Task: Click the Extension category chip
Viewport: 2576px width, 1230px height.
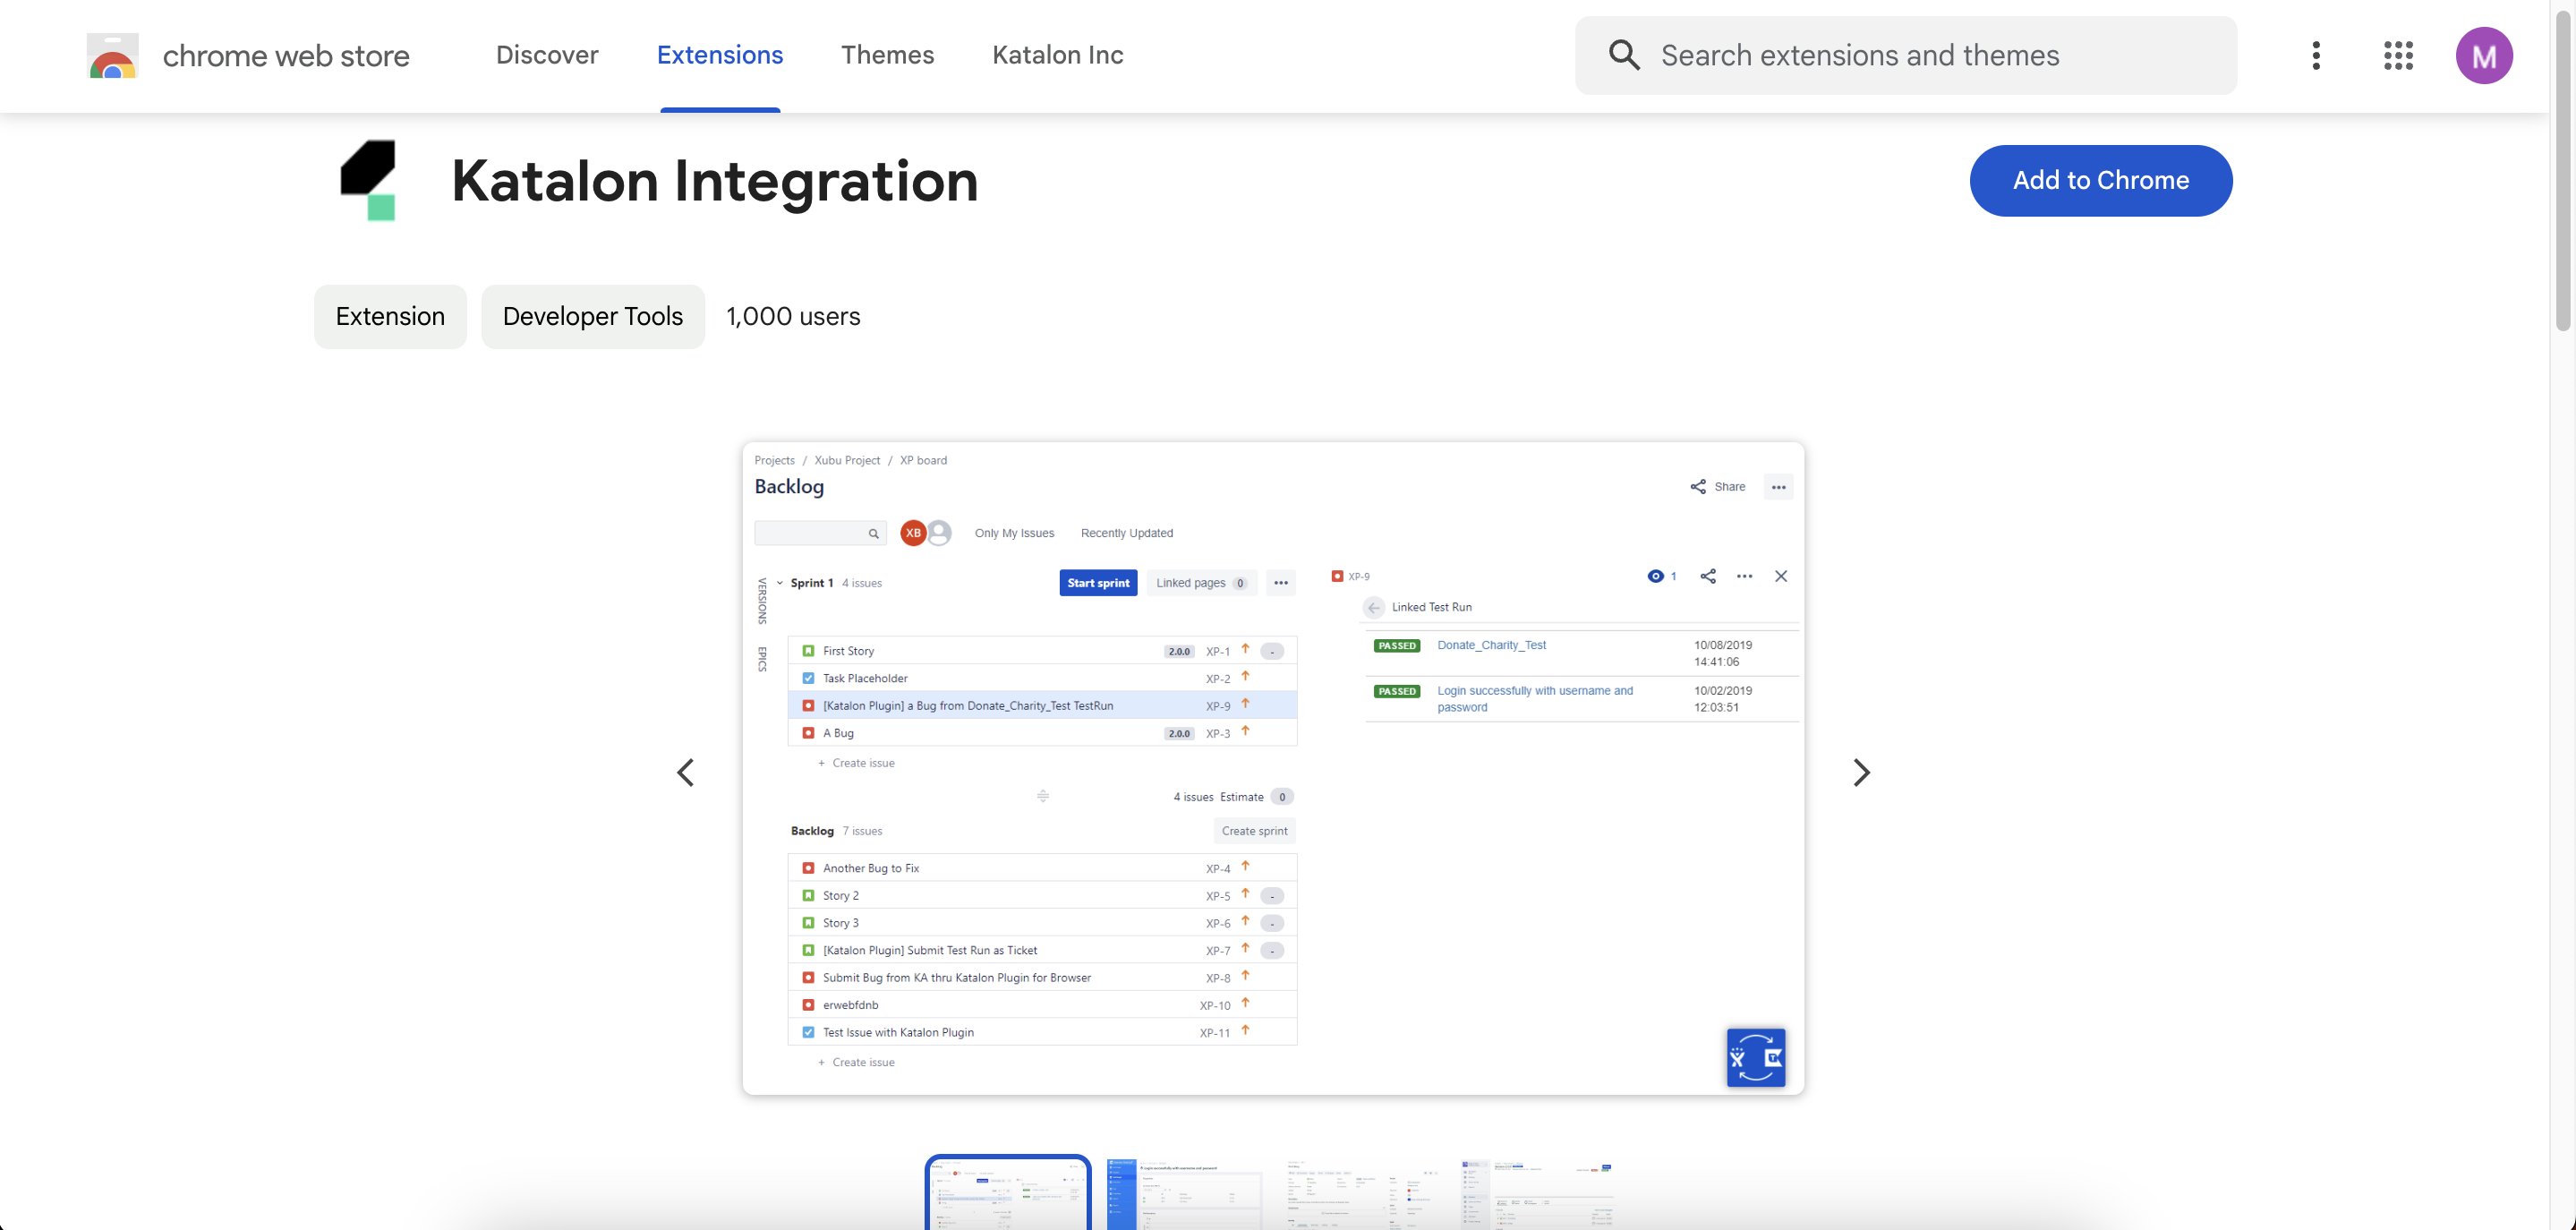Action: [x=390, y=316]
